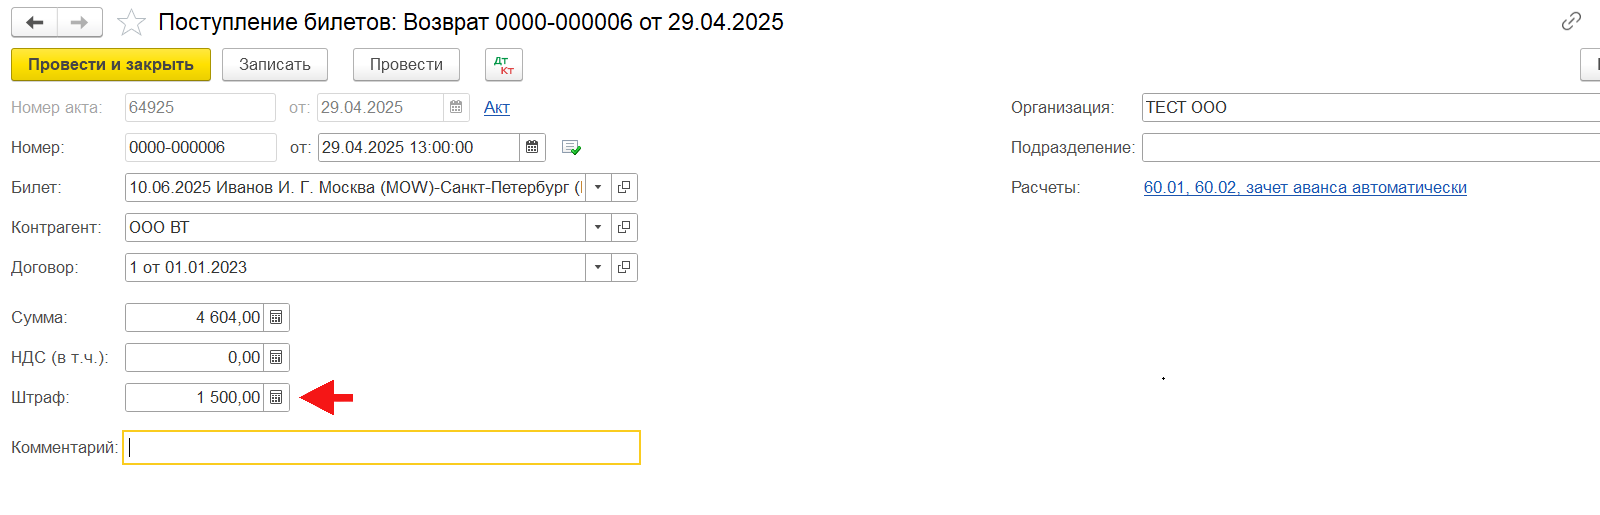Click the forward navigation arrow
1600x515 pixels.
(80, 22)
